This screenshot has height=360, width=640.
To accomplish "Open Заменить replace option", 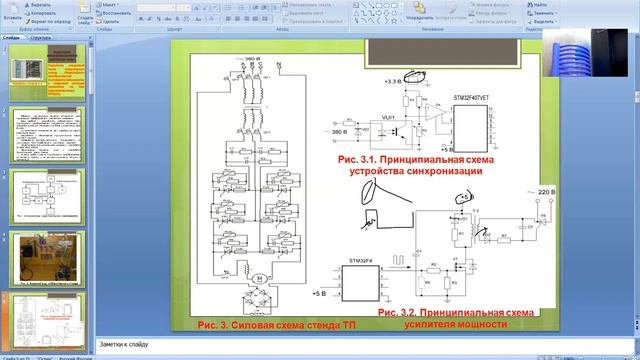I will [x=541, y=13].
